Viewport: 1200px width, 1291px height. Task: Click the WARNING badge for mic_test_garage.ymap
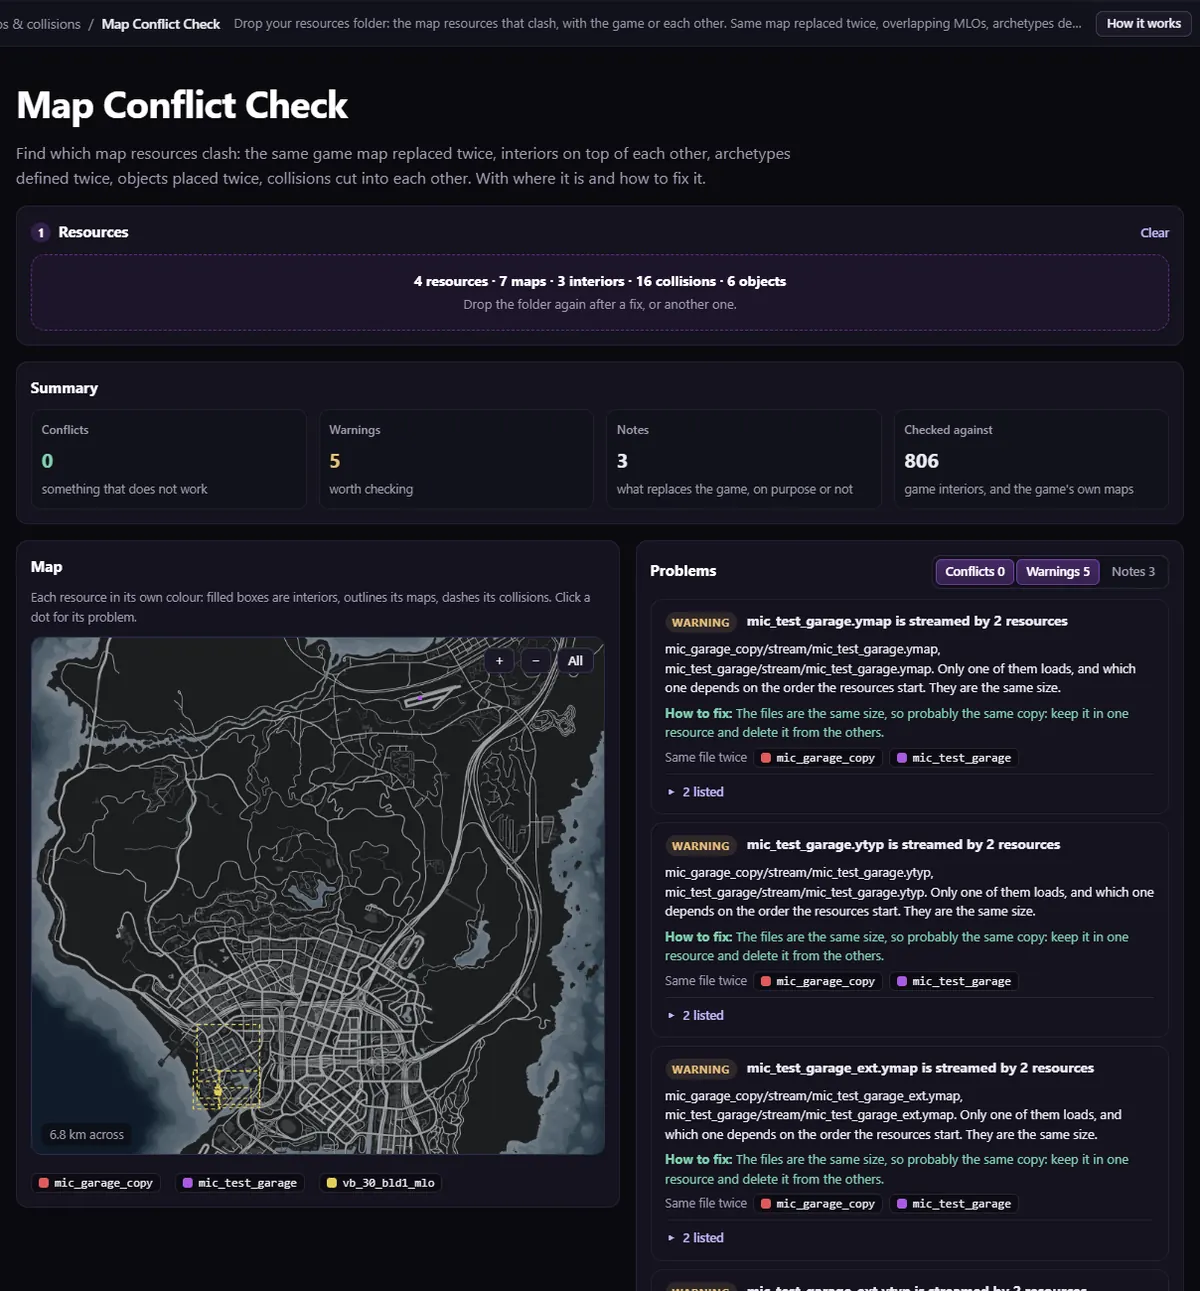pos(700,622)
